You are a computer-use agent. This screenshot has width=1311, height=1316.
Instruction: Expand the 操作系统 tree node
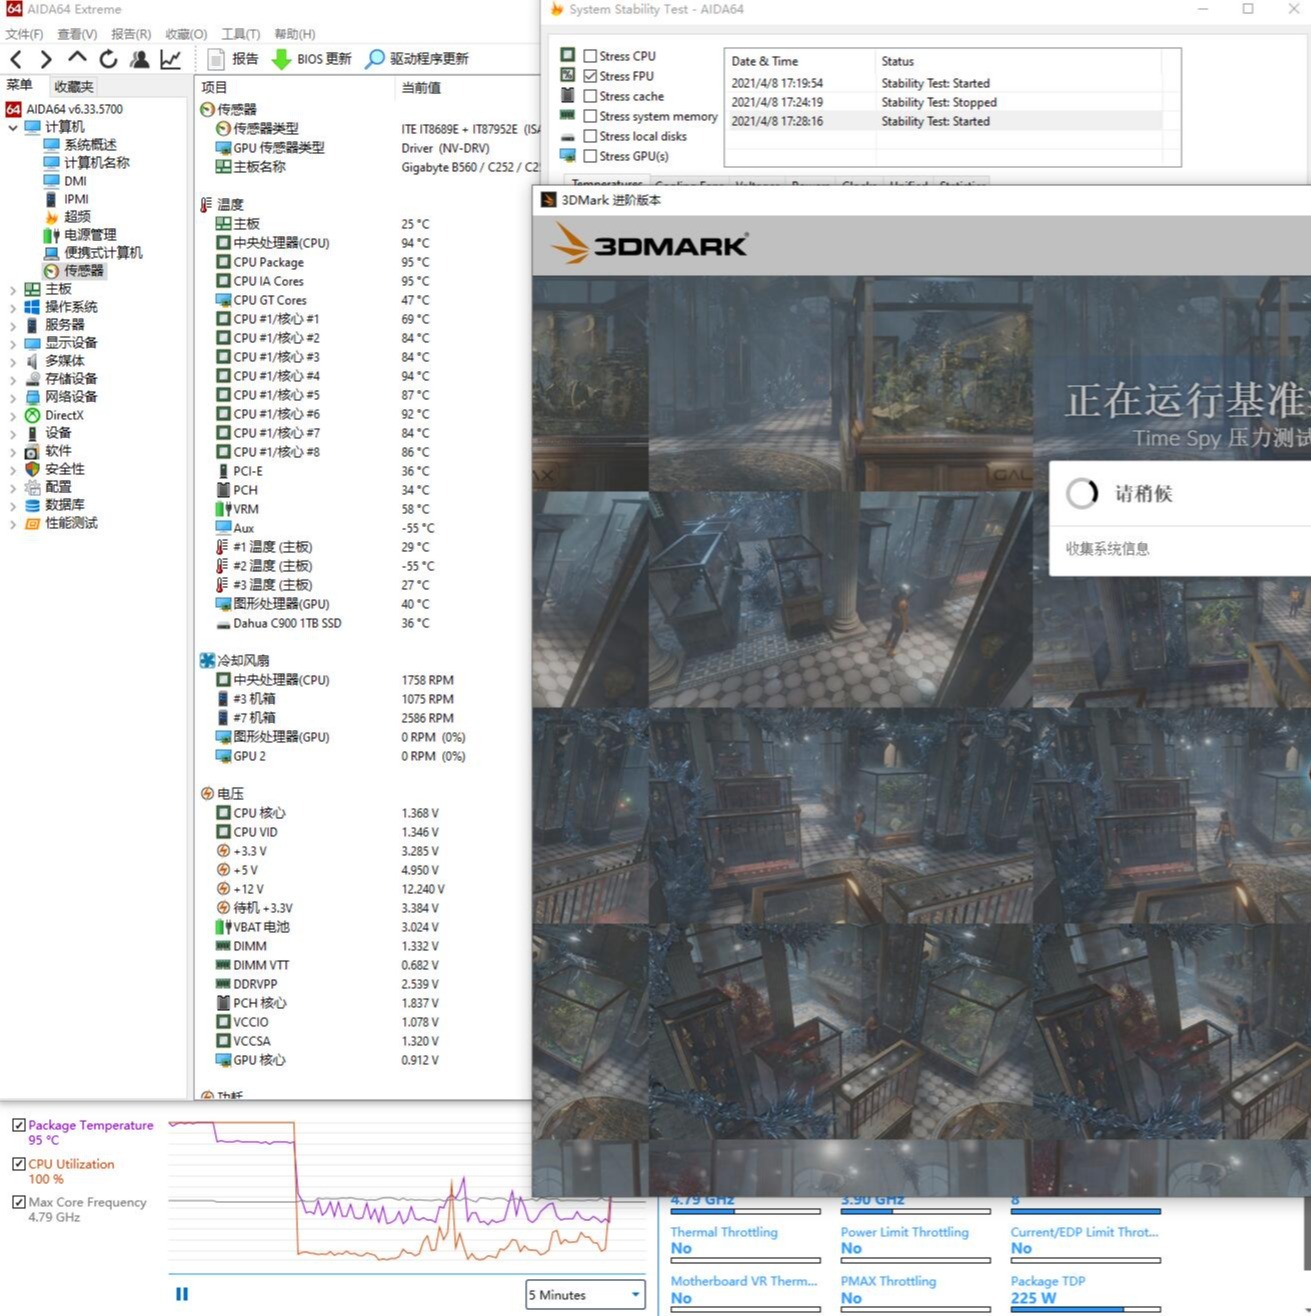[x=12, y=307]
